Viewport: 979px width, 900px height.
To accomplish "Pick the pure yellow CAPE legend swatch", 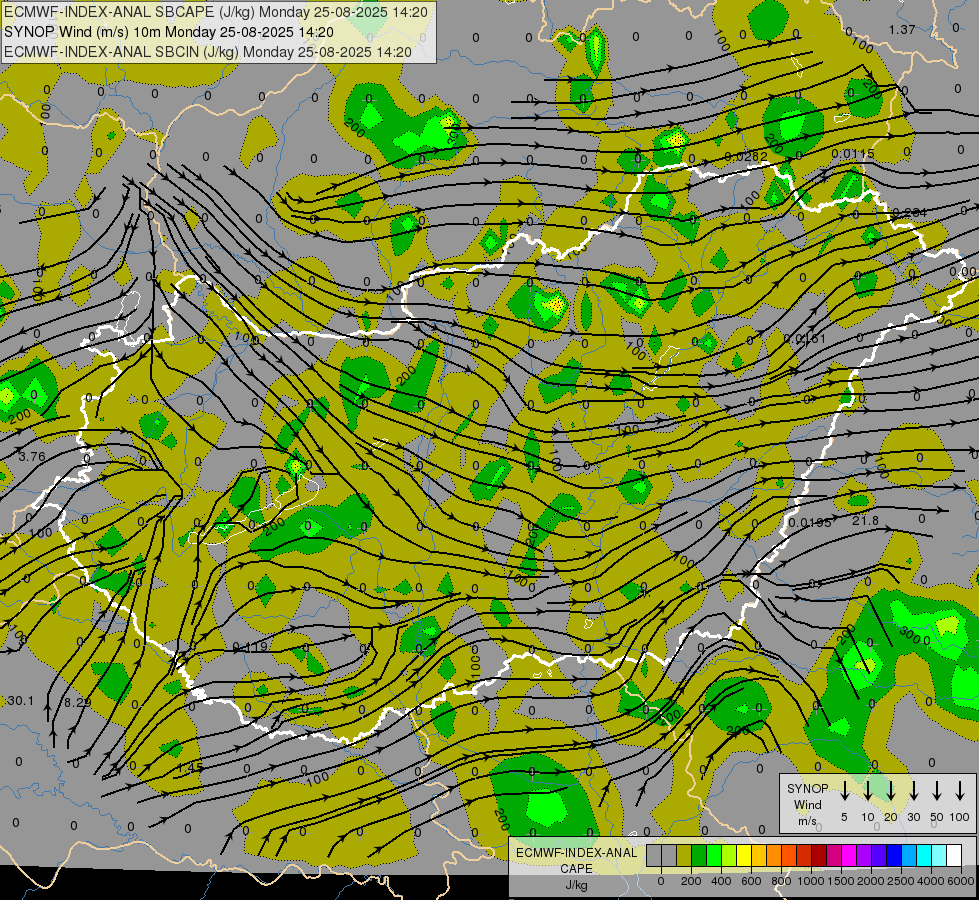I will click(x=744, y=856).
